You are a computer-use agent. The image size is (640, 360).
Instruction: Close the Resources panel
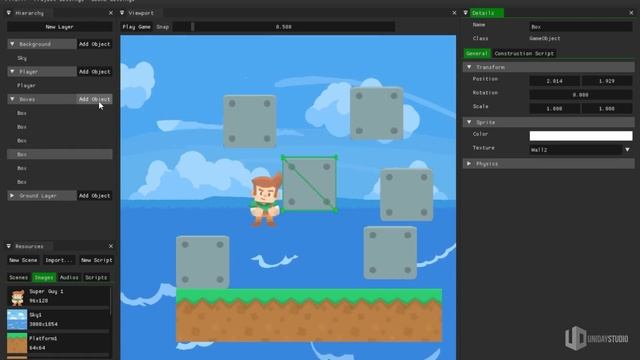pos(111,246)
